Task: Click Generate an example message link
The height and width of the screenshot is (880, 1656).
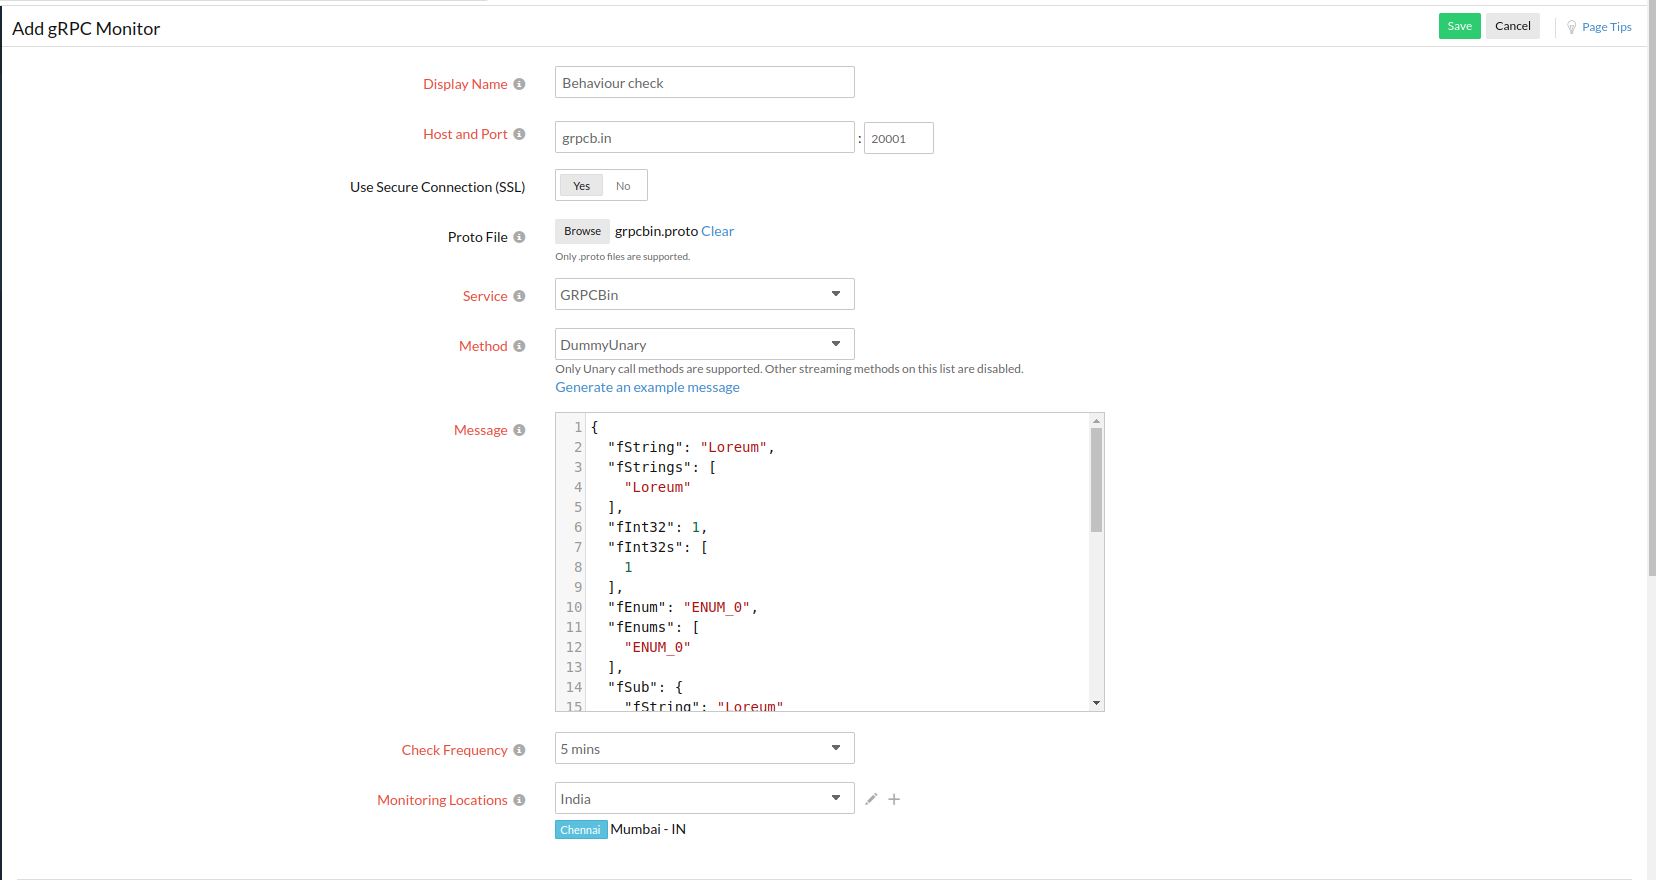Action: [x=647, y=388]
